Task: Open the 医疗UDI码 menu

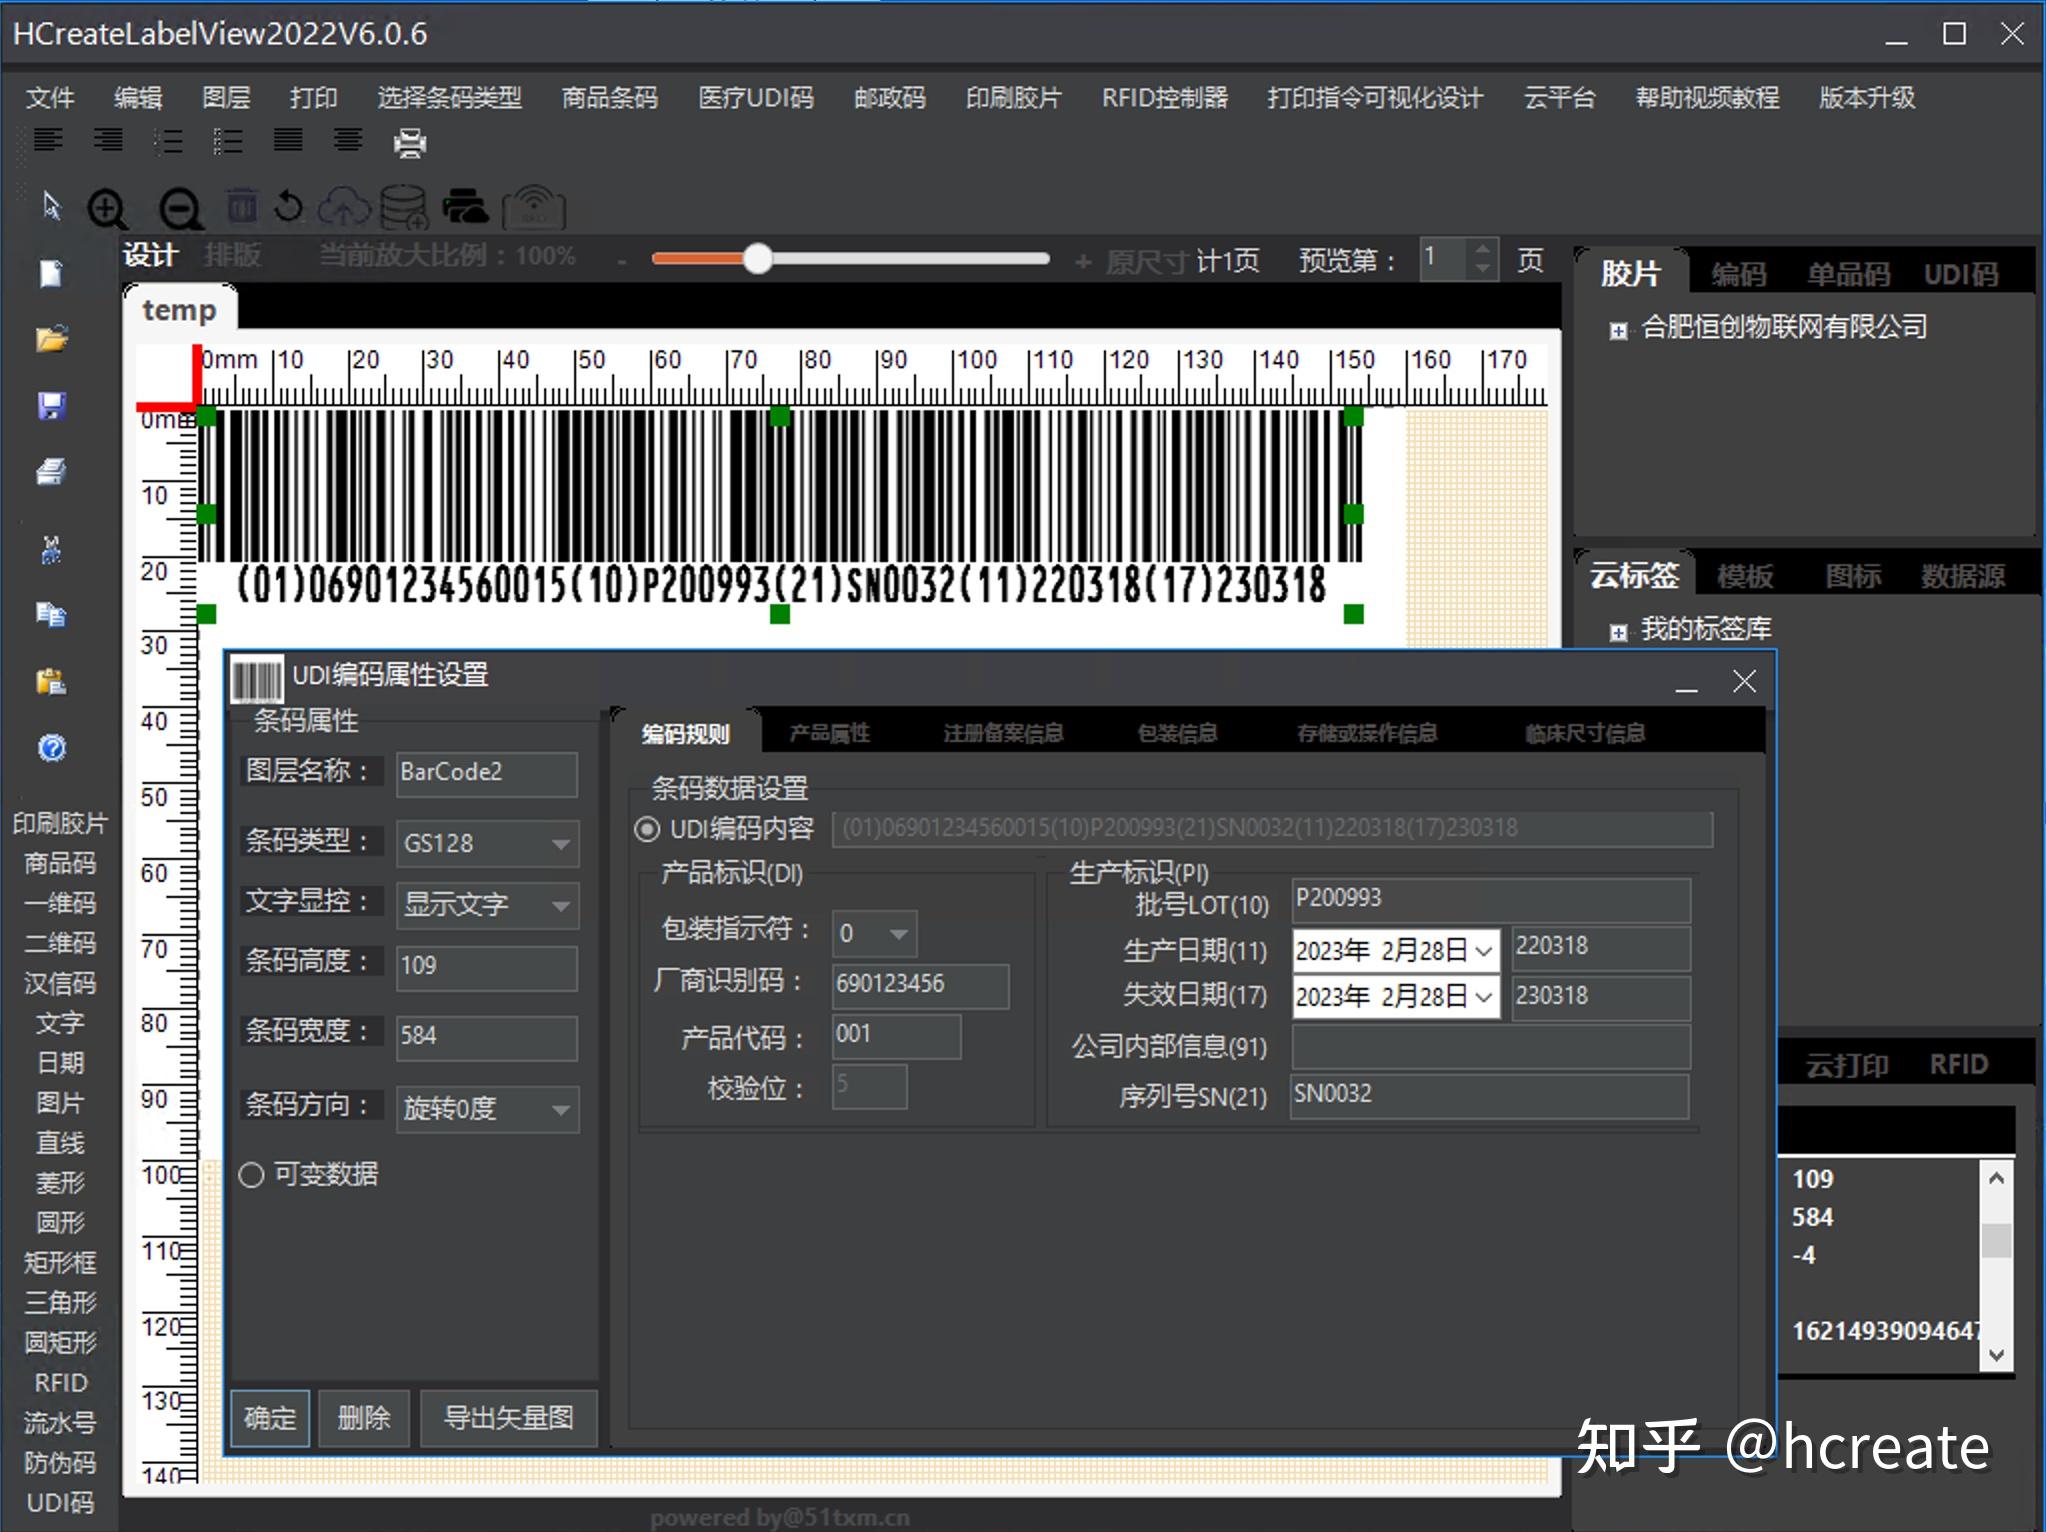Action: [754, 98]
